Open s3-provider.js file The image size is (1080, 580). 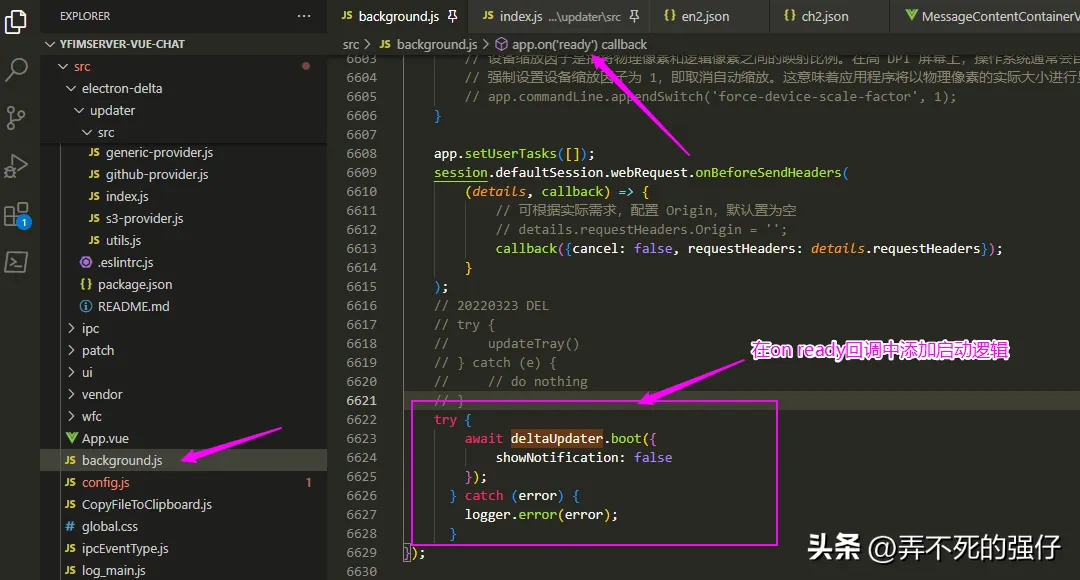(x=183, y=218)
